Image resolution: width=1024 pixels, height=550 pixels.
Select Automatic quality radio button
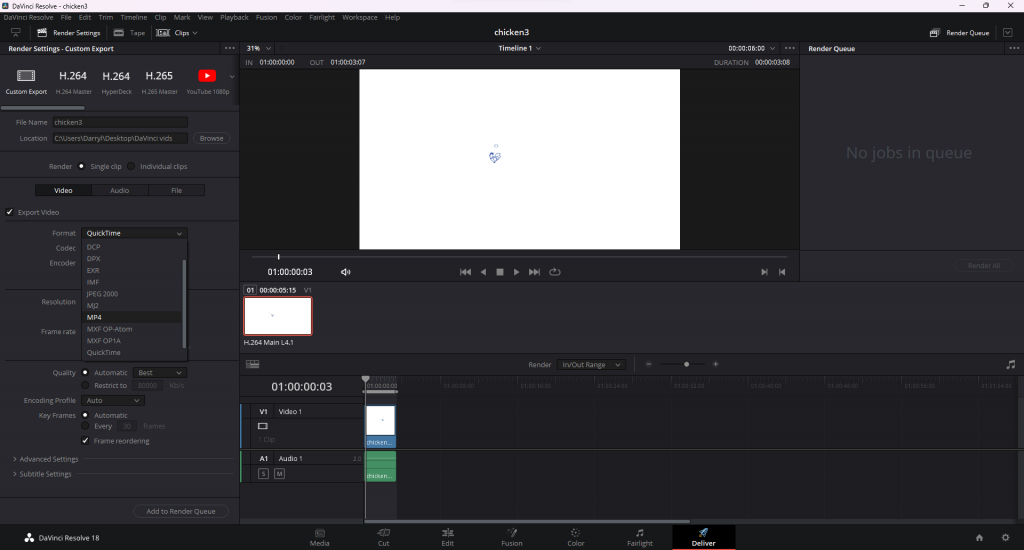click(85, 372)
